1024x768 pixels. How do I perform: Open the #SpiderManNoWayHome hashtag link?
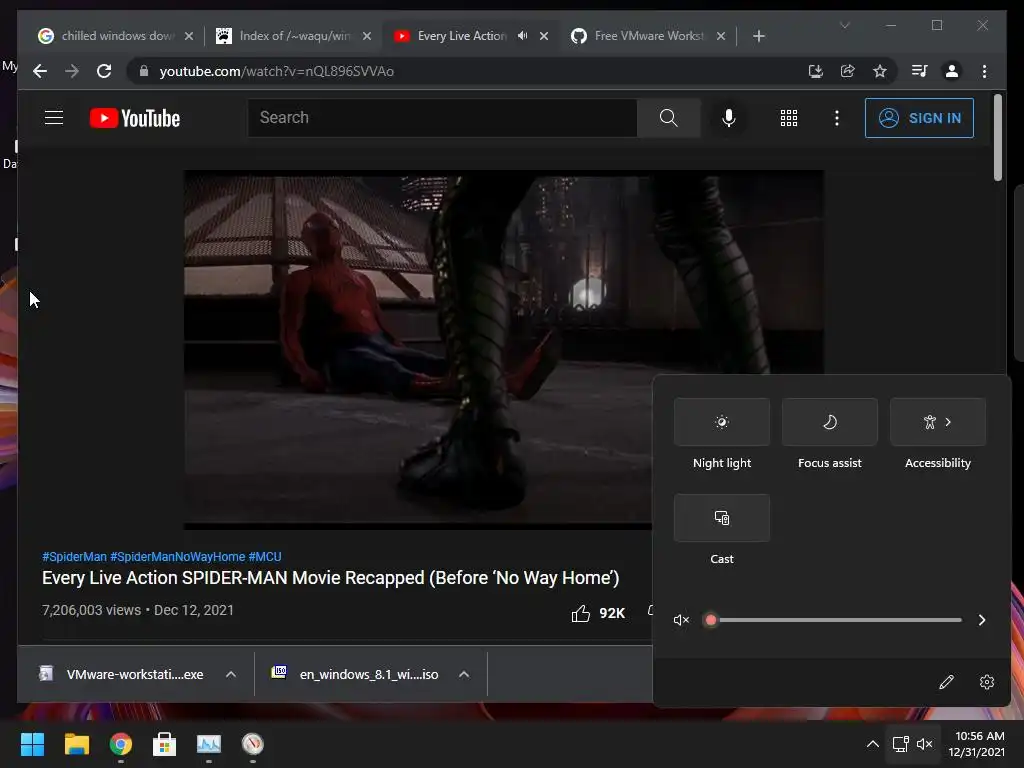point(178,556)
